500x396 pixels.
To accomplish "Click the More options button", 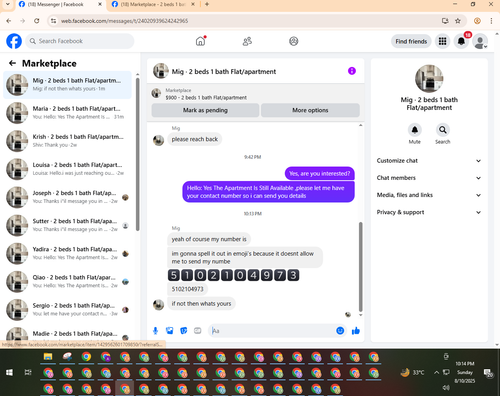I will (310, 110).
